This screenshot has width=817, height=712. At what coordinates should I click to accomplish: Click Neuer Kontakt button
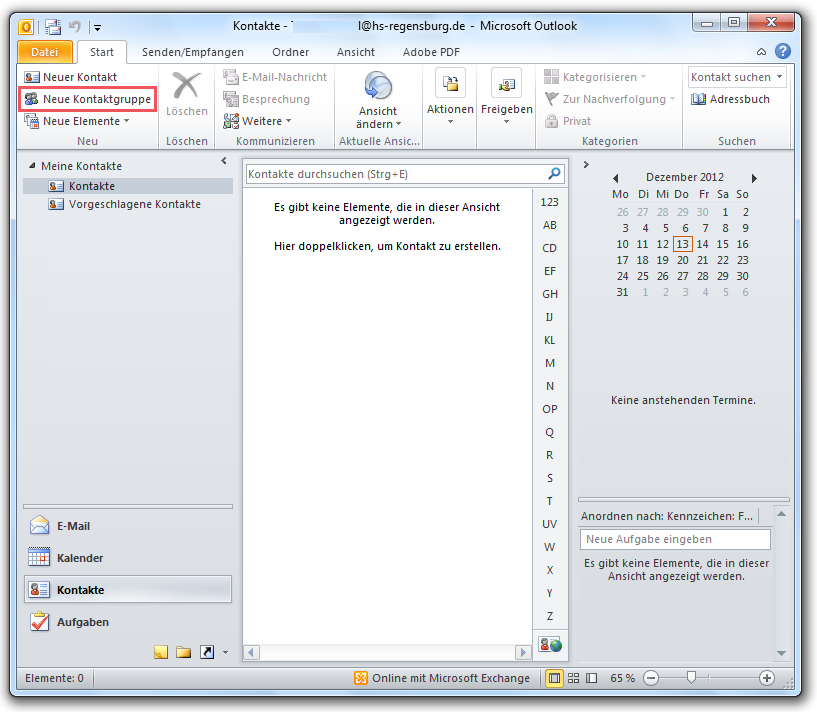click(x=71, y=77)
